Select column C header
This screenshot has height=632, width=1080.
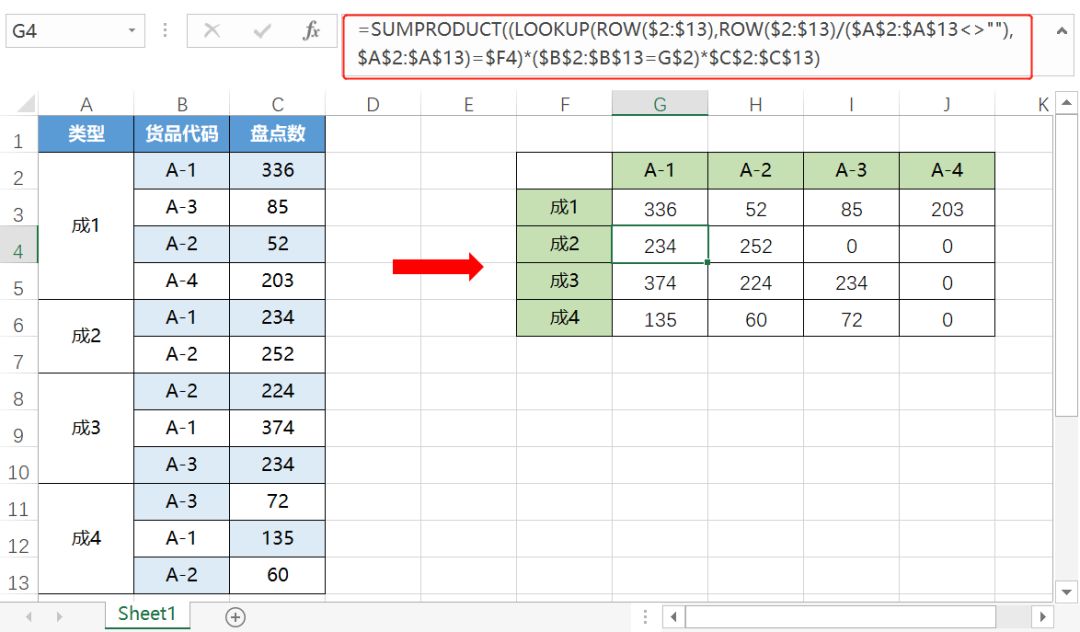(x=278, y=105)
